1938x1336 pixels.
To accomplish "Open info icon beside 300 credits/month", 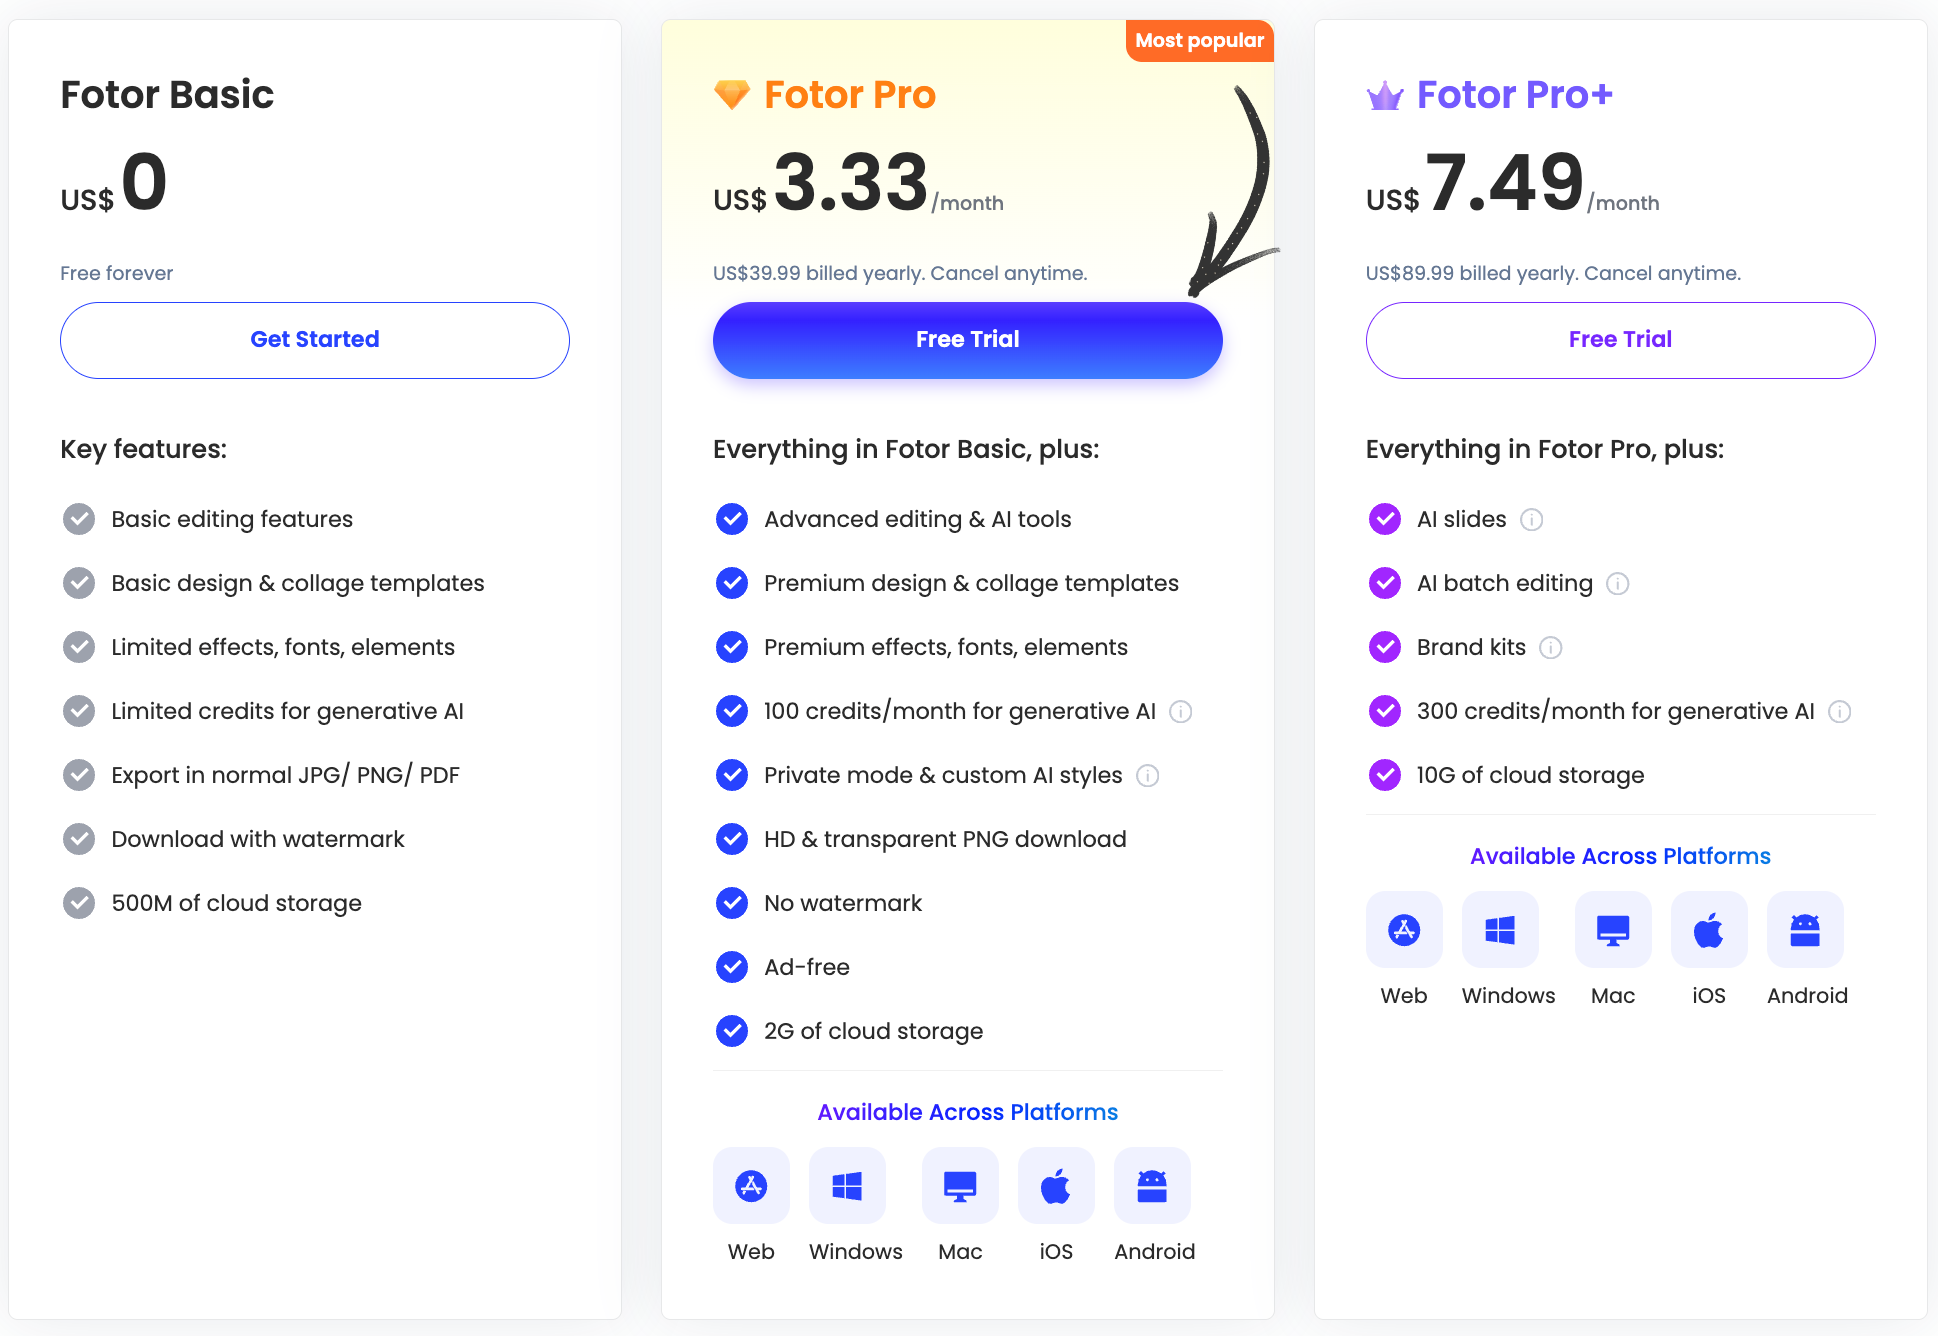I will [1840, 712].
